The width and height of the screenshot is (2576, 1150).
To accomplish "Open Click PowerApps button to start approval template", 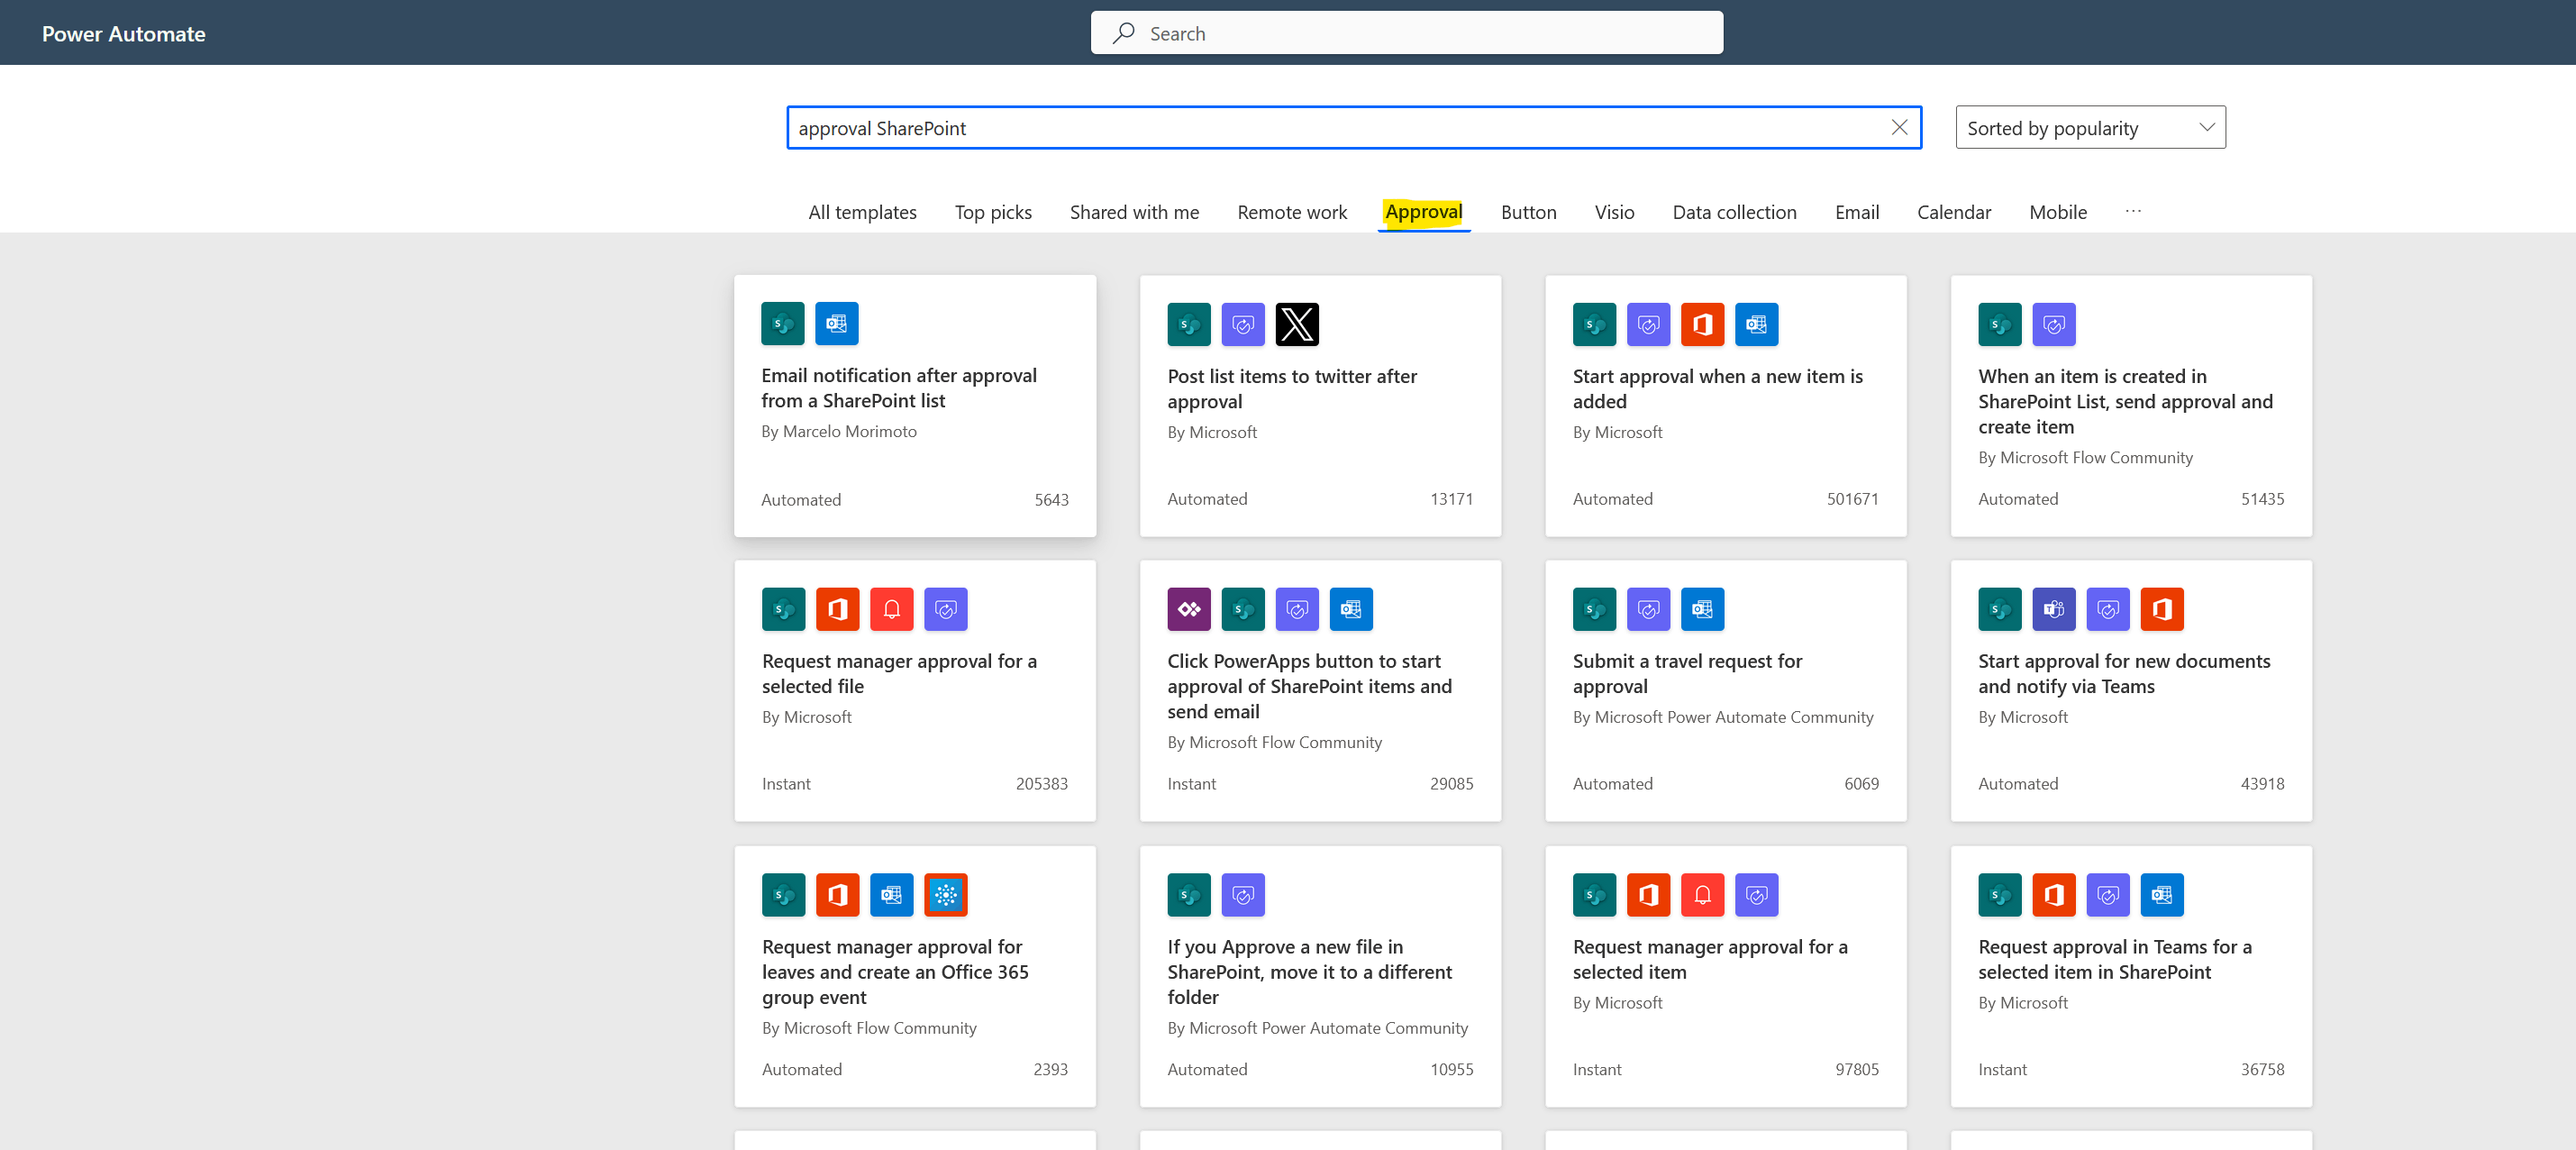I will coord(1320,691).
